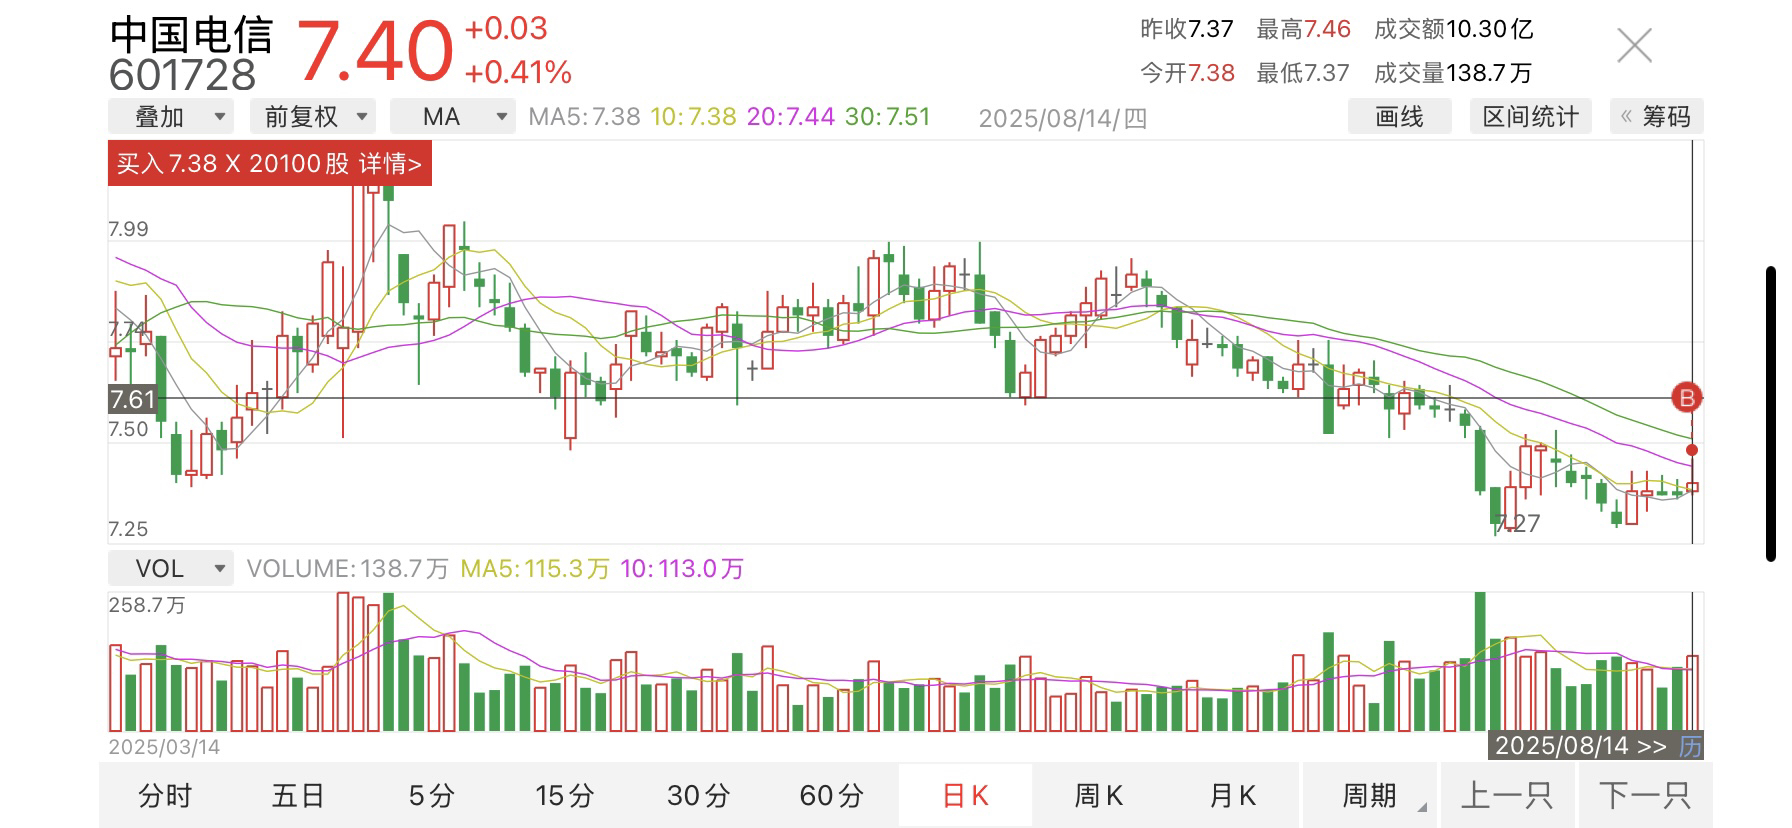Click the 7.27 low price annotation
The height and width of the screenshot is (828, 1792).
(1517, 523)
